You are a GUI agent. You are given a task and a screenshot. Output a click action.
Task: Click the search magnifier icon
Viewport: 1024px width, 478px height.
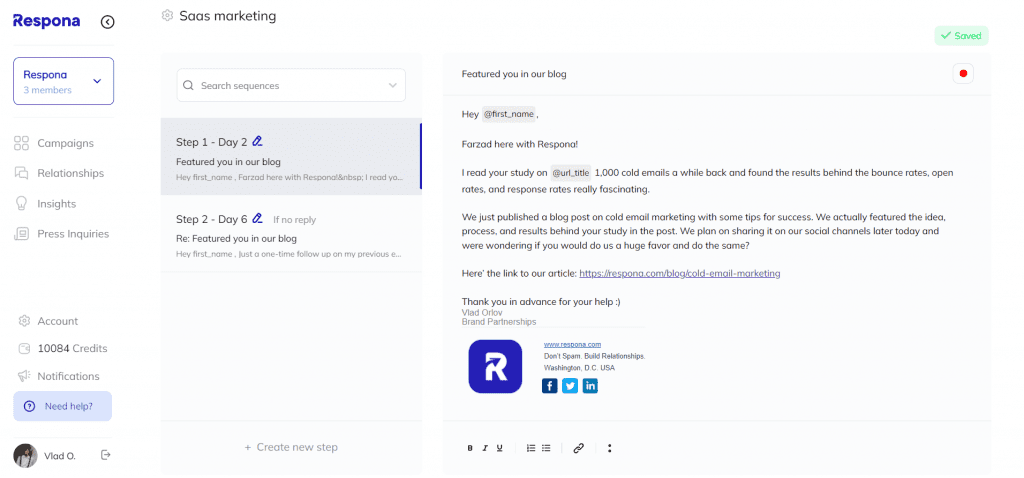tap(188, 86)
